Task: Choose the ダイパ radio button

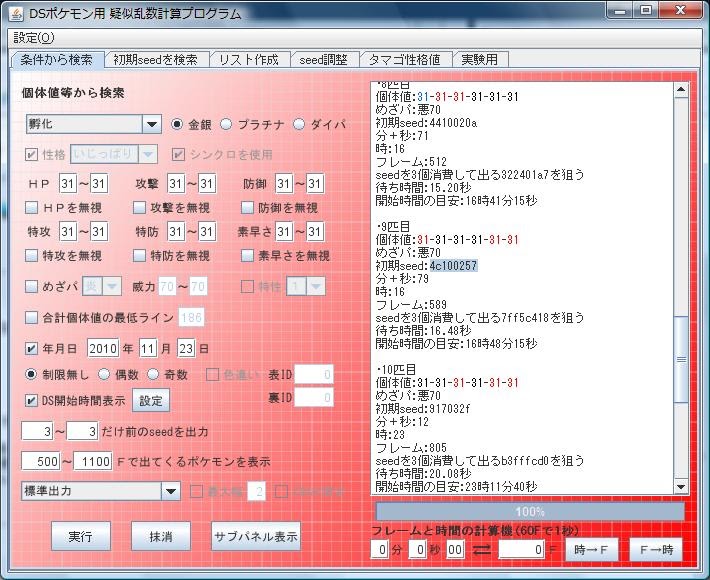Action: click(x=299, y=124)
